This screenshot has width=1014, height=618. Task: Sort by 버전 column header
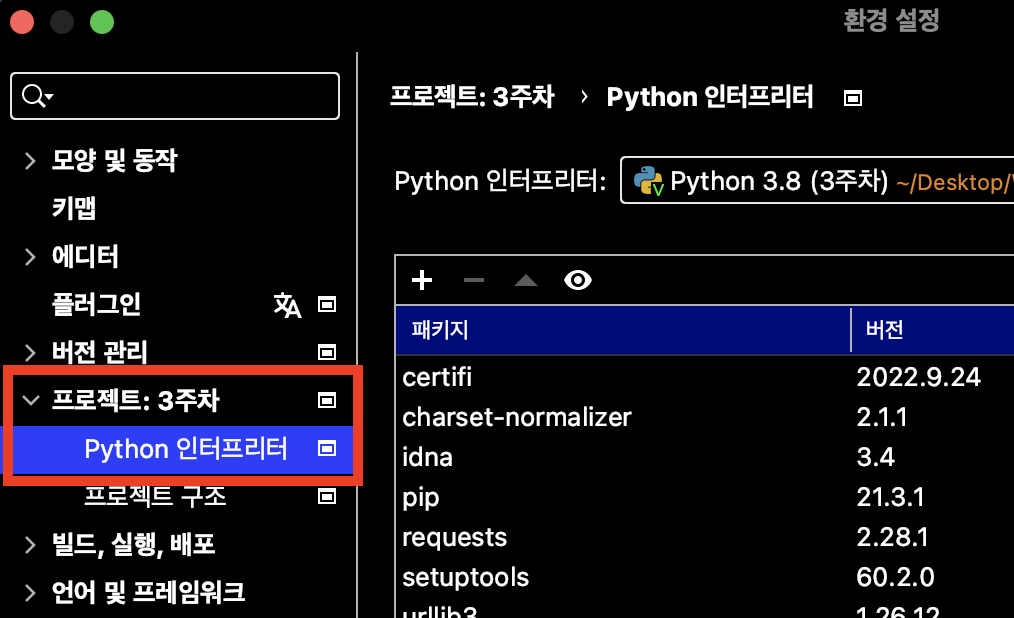pos(933,330)
